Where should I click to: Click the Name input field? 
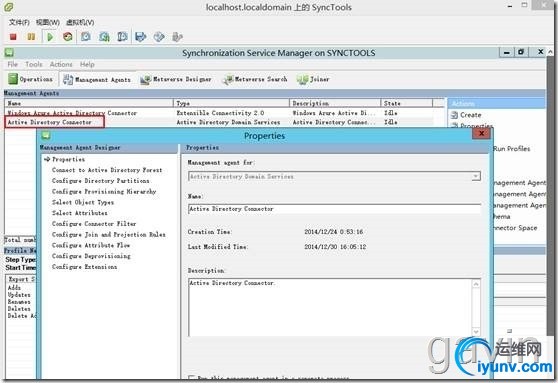(335, 209)
